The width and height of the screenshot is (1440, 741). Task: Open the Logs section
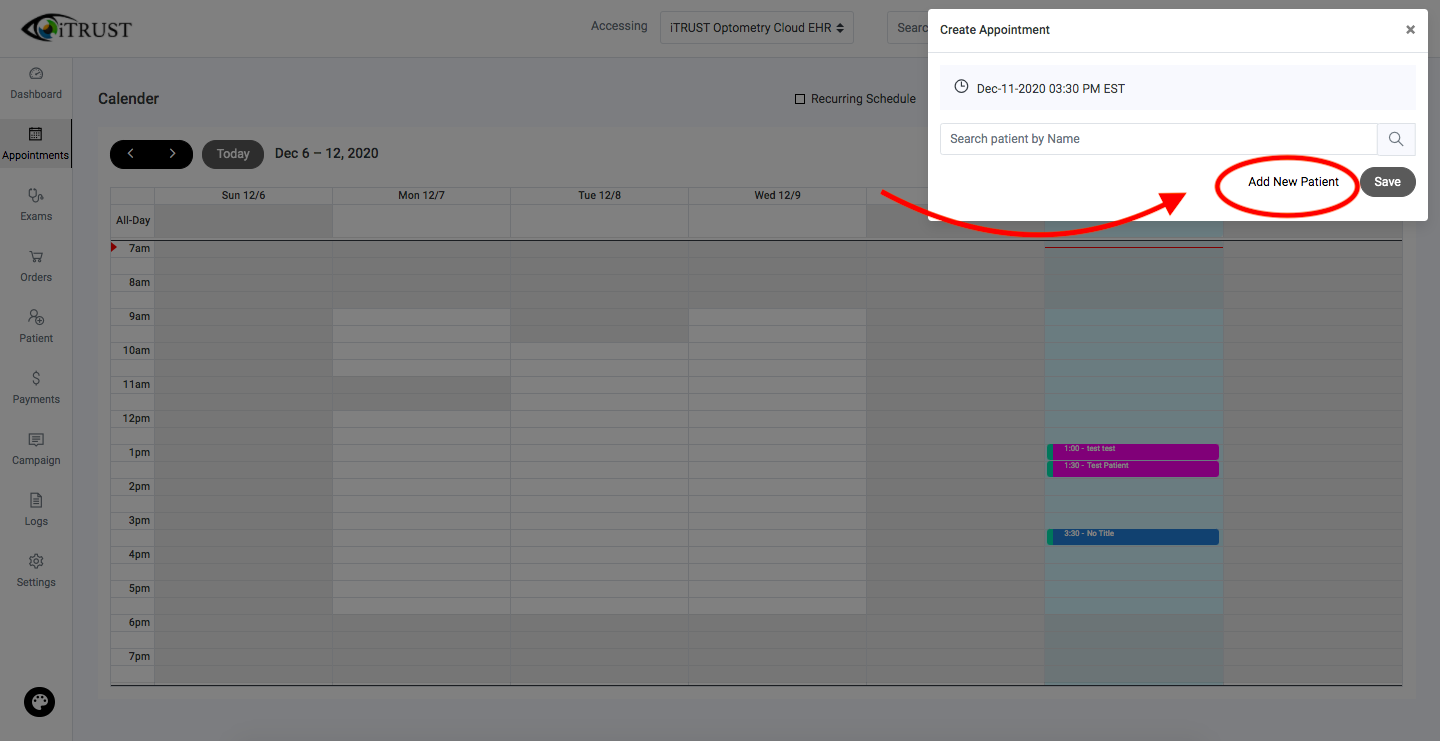36,511
